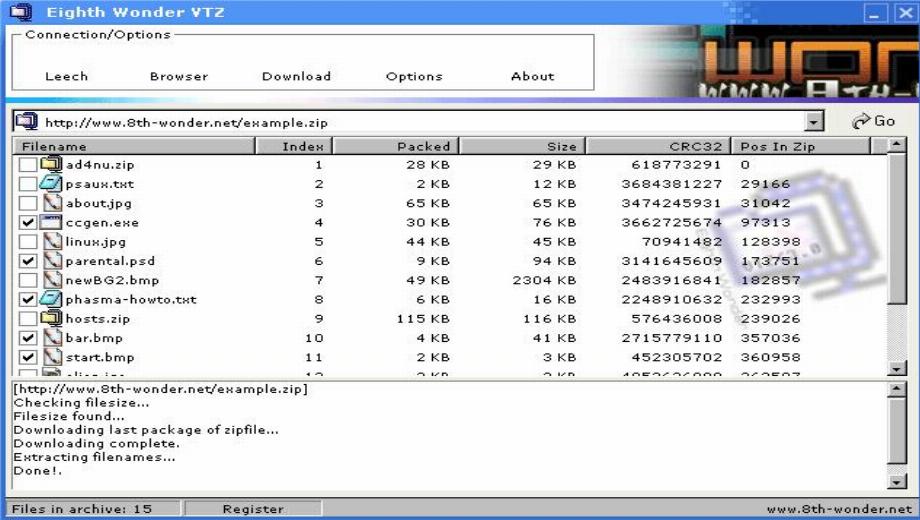Open the Browser tab
Screen dimensions: 920x520
[x=179, y=76]
